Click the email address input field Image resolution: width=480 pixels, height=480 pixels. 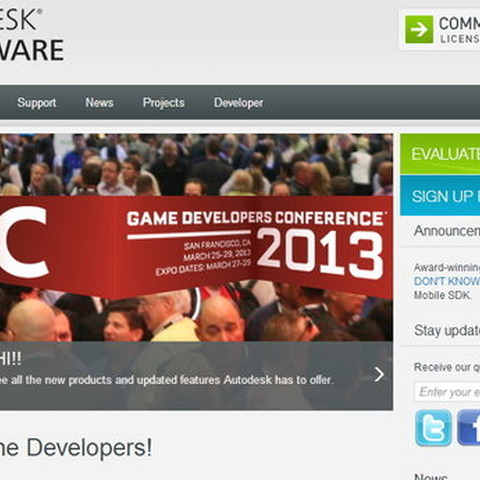point(447,392)
